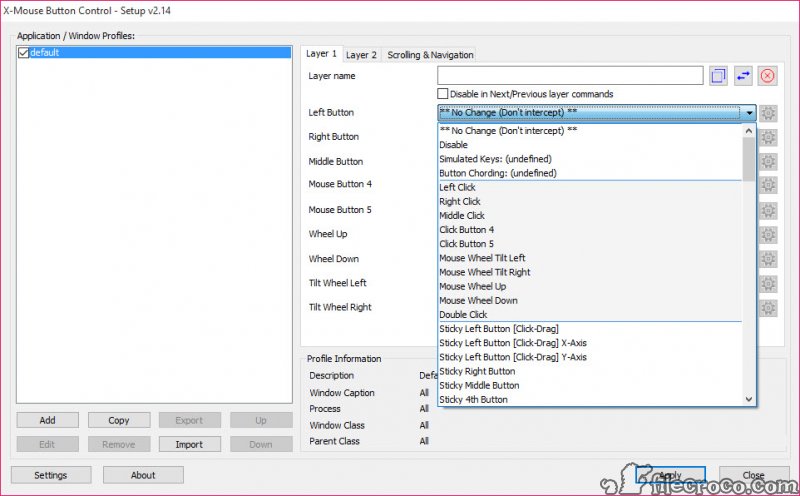This screenshot has width=800, height=496.
Task: Select Sticky Middle Button option
Action: [590, 386]
